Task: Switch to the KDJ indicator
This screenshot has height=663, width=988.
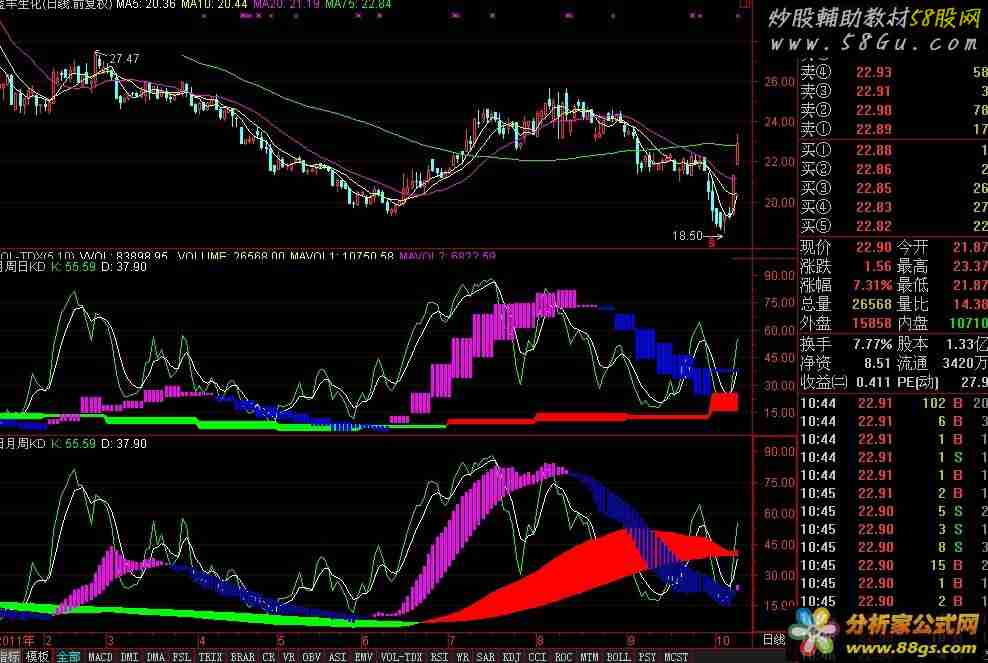Action: pos(512,657)
